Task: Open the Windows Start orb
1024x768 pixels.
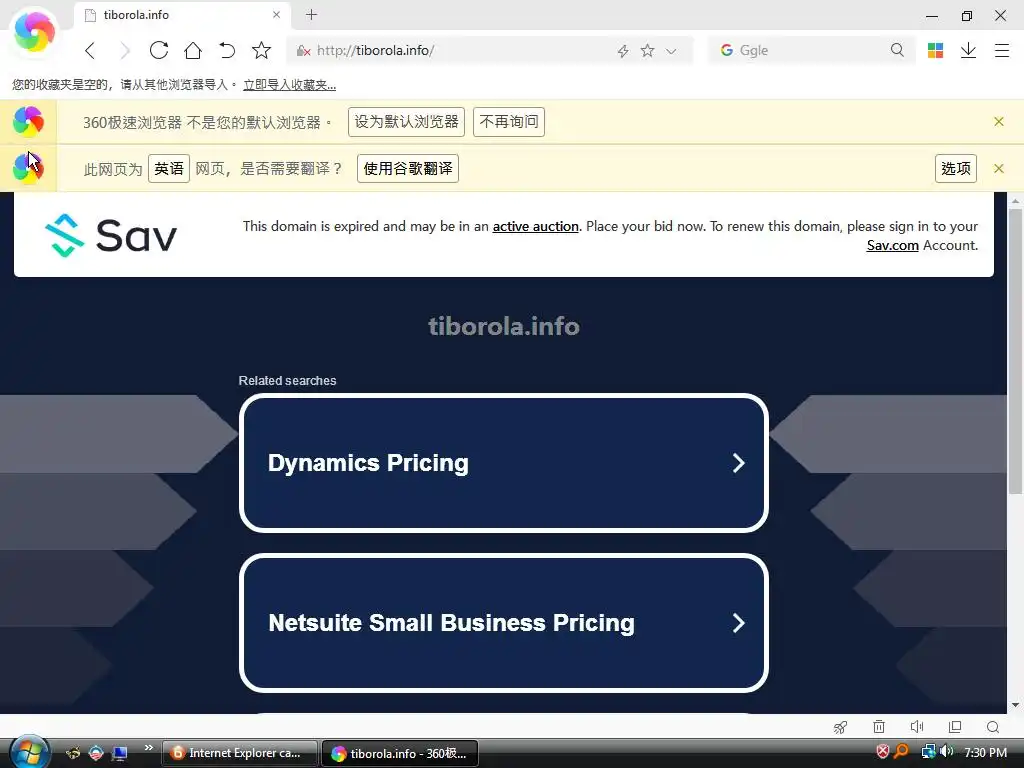Action: 29,752
